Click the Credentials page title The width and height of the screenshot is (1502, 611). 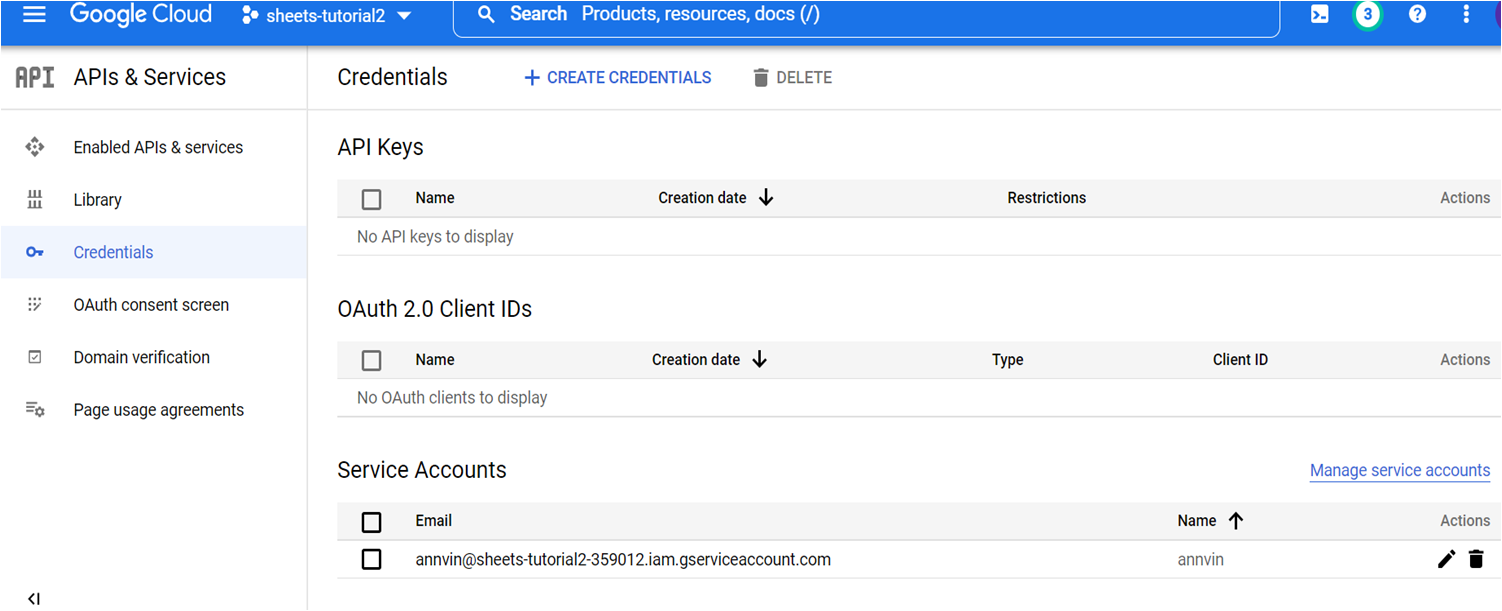tap(393, 77)
